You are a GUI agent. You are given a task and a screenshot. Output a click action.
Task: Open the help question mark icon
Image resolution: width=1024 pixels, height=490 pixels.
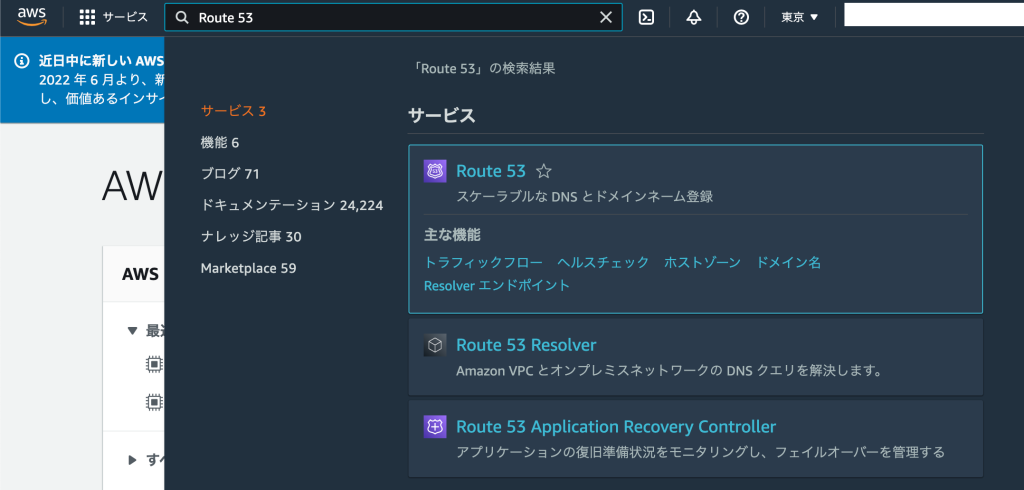coord(741,18)
